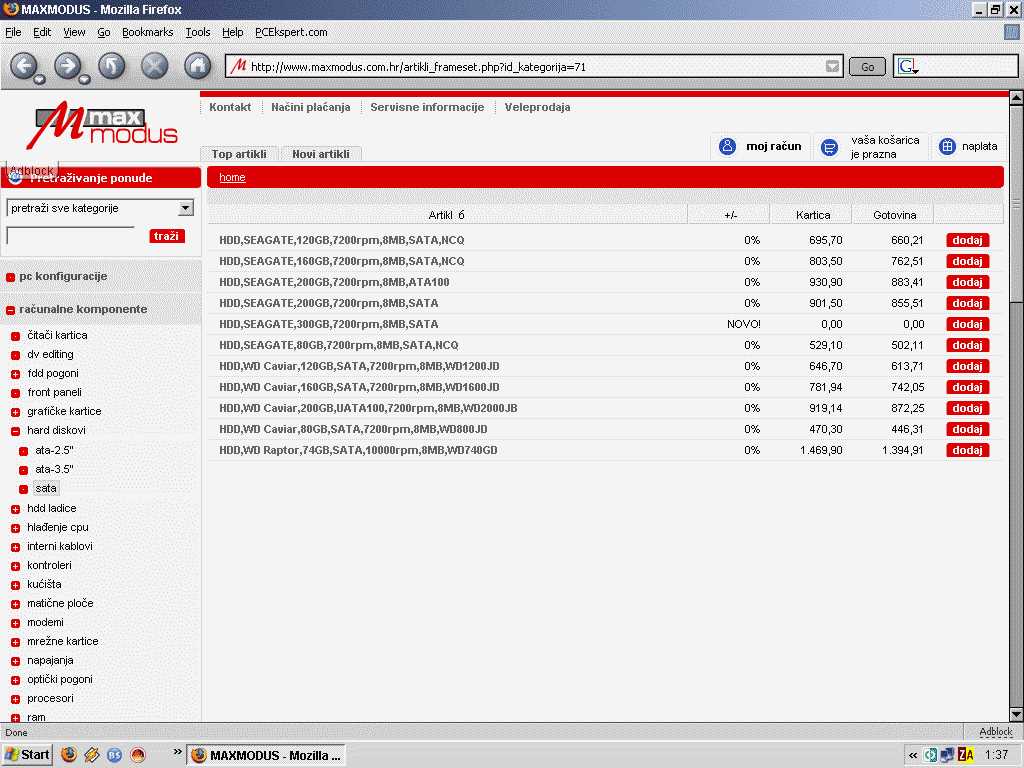Click the naplata checkout icon
Viewport: 1024px width, 768px height.
click(x=947, y=147)
